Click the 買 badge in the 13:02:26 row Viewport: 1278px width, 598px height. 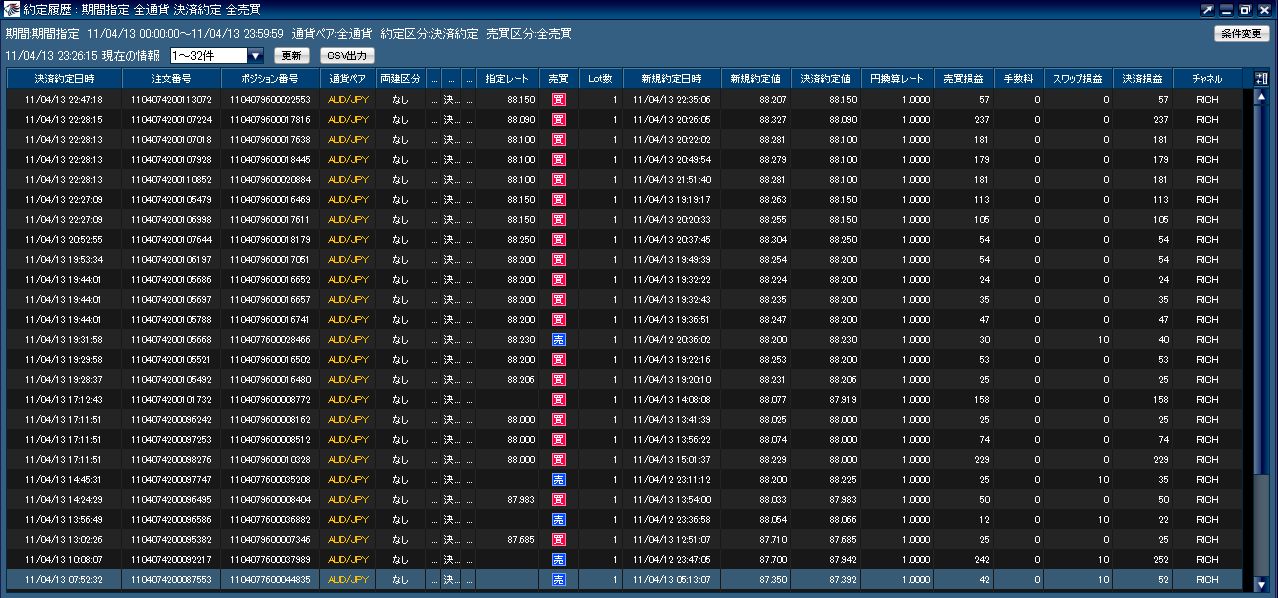559,540
